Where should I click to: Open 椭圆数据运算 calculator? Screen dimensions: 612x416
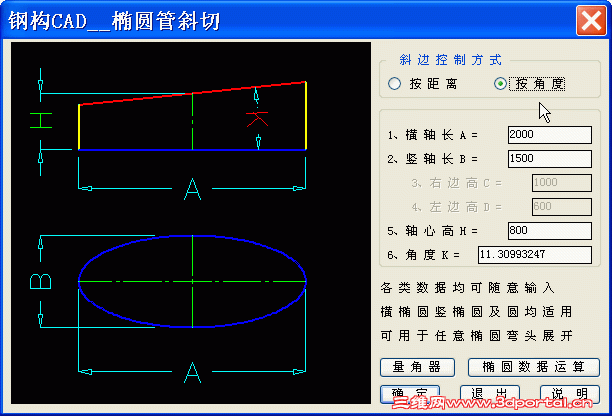[534, 367]
